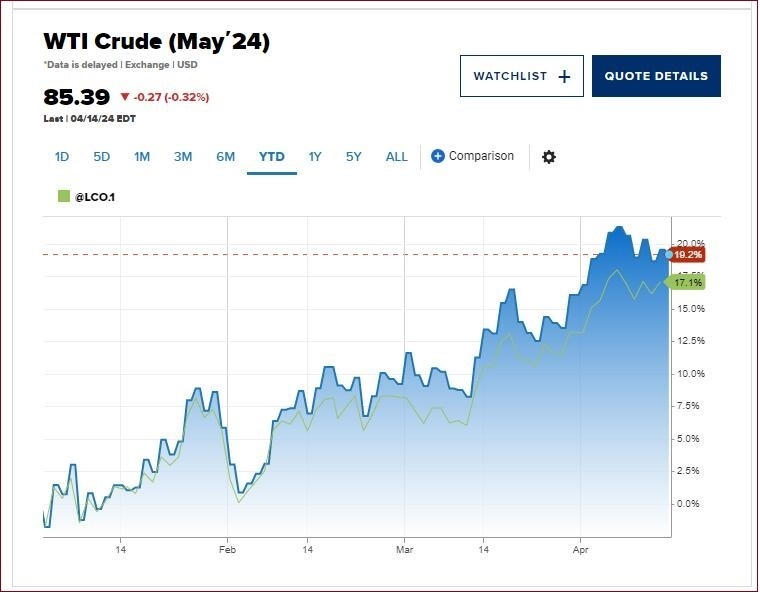Screen dimensions: 760x592
Task: Select the YTD tab
Action: 272,157
